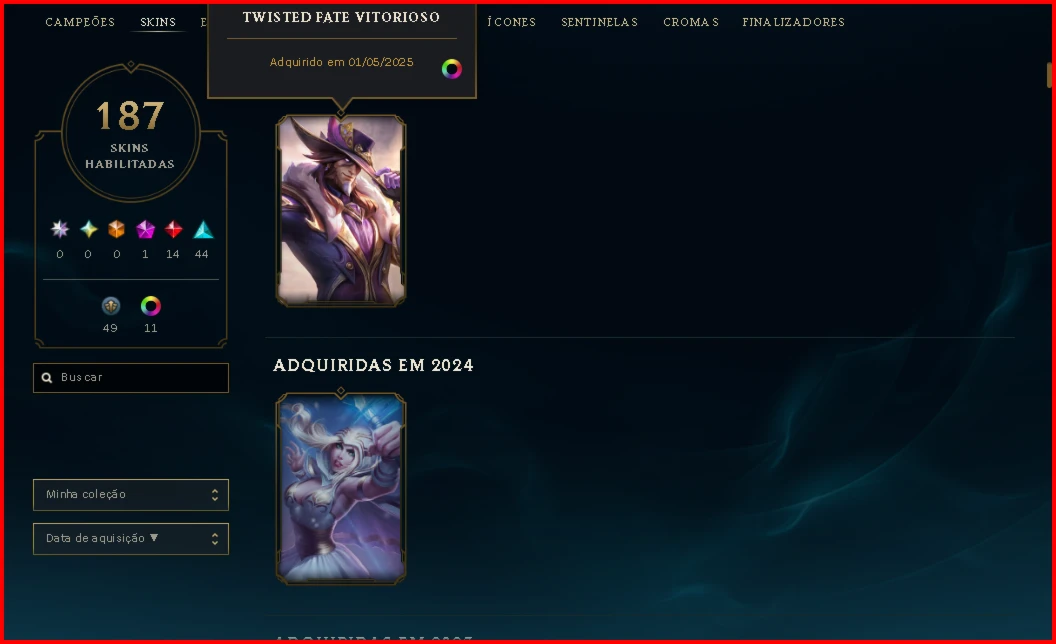
Task: Click the red Standard tier gem icon
Action: tap(174, 230)
